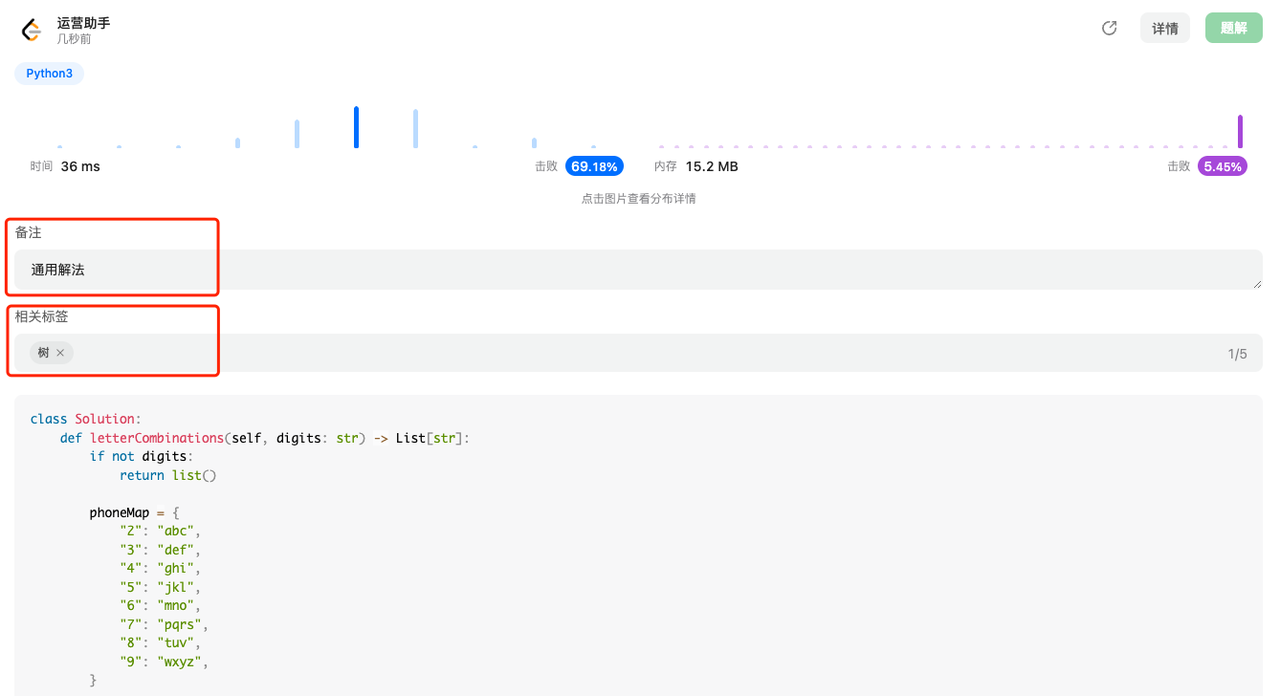Click the blue 69.18% beats badge
This screenshot has height=696, width=1280.
click(594, 166)
